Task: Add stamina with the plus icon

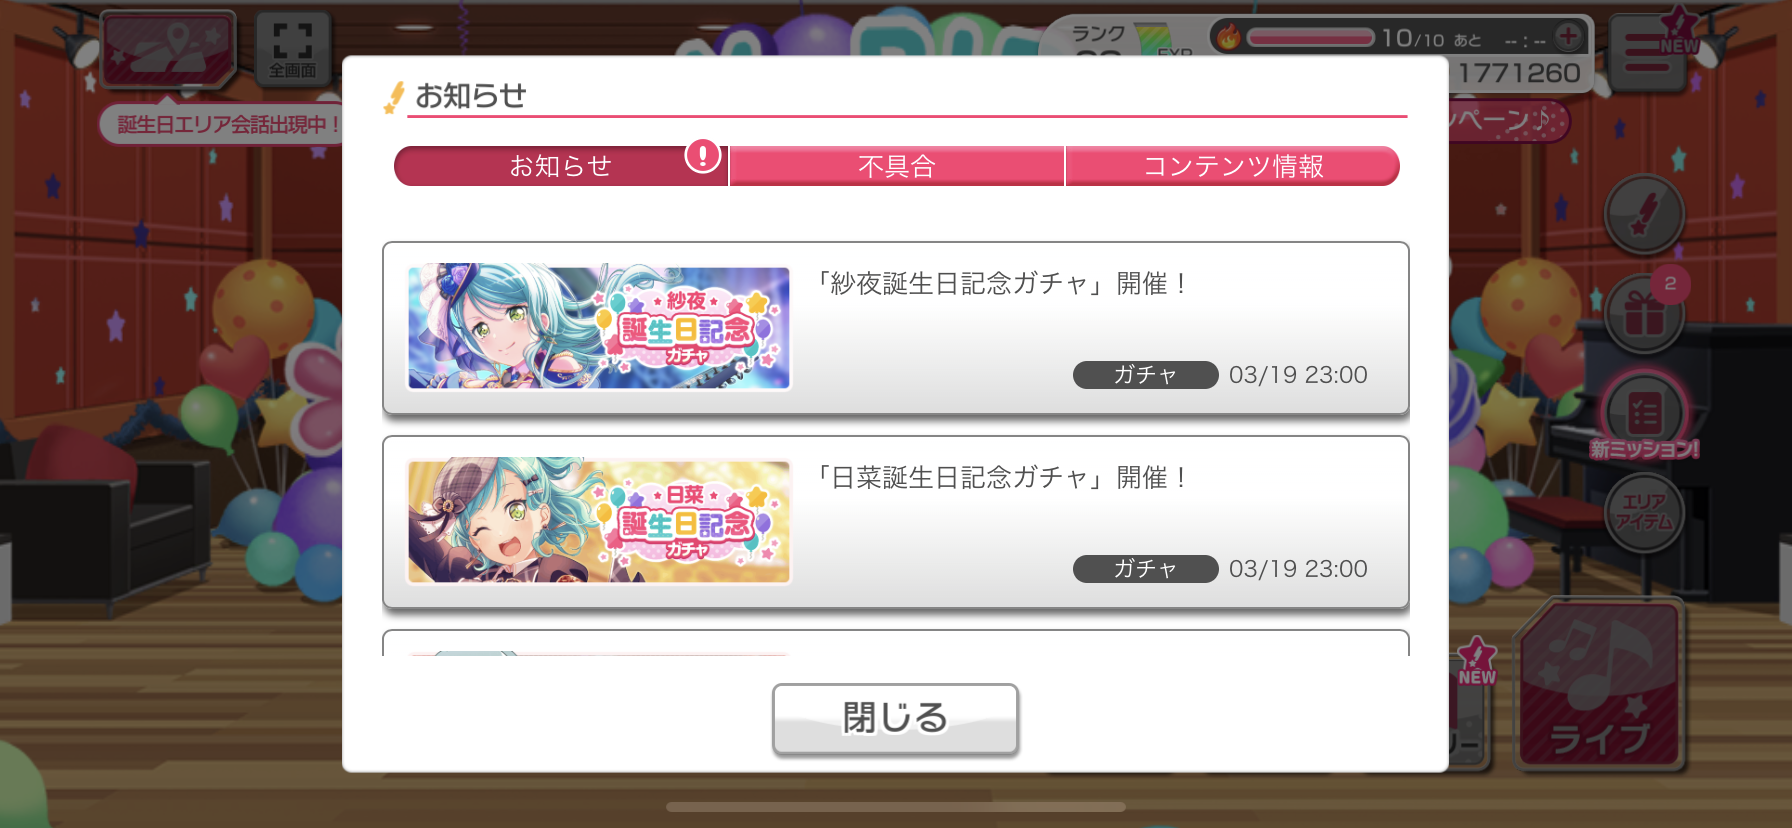Action: pyautogui.click(x=1569, y=37)
